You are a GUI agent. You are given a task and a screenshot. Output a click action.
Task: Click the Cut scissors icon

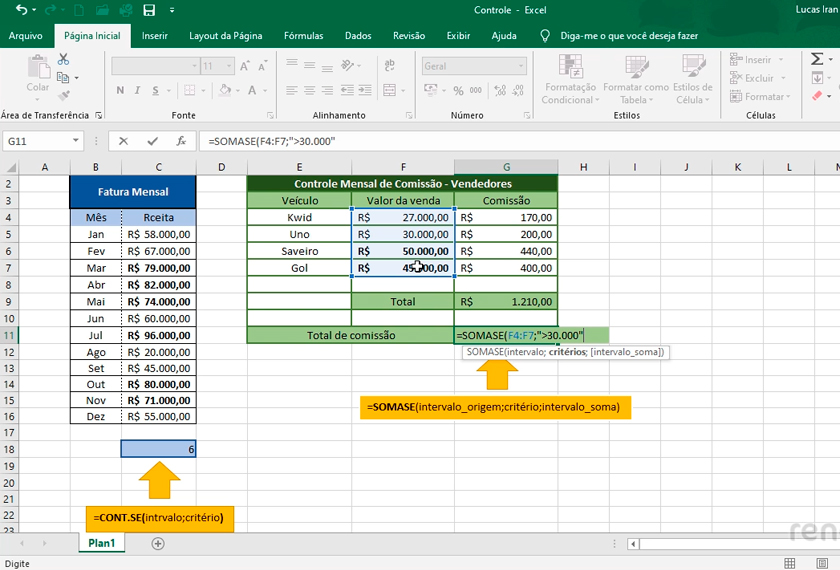(x=63, y=60)
